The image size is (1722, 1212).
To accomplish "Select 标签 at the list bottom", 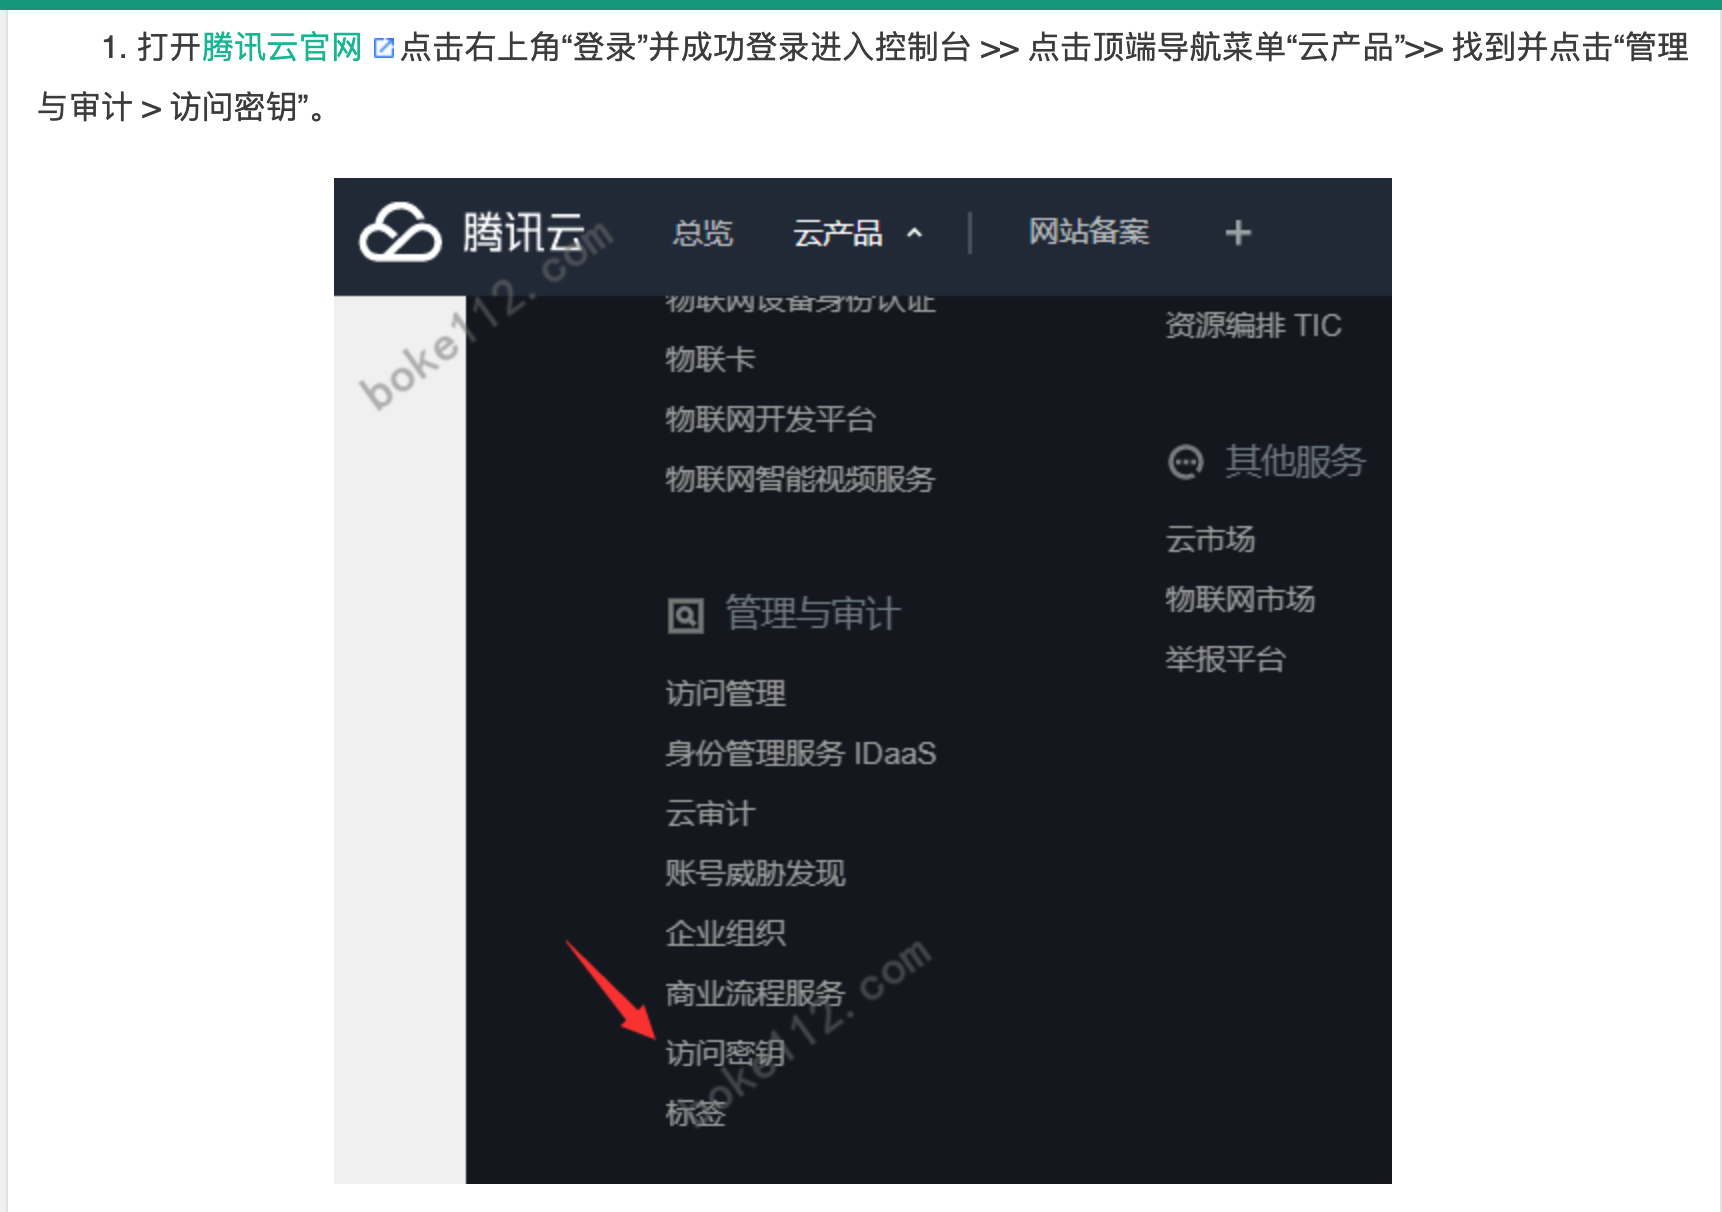I will tap(696, 1113).
